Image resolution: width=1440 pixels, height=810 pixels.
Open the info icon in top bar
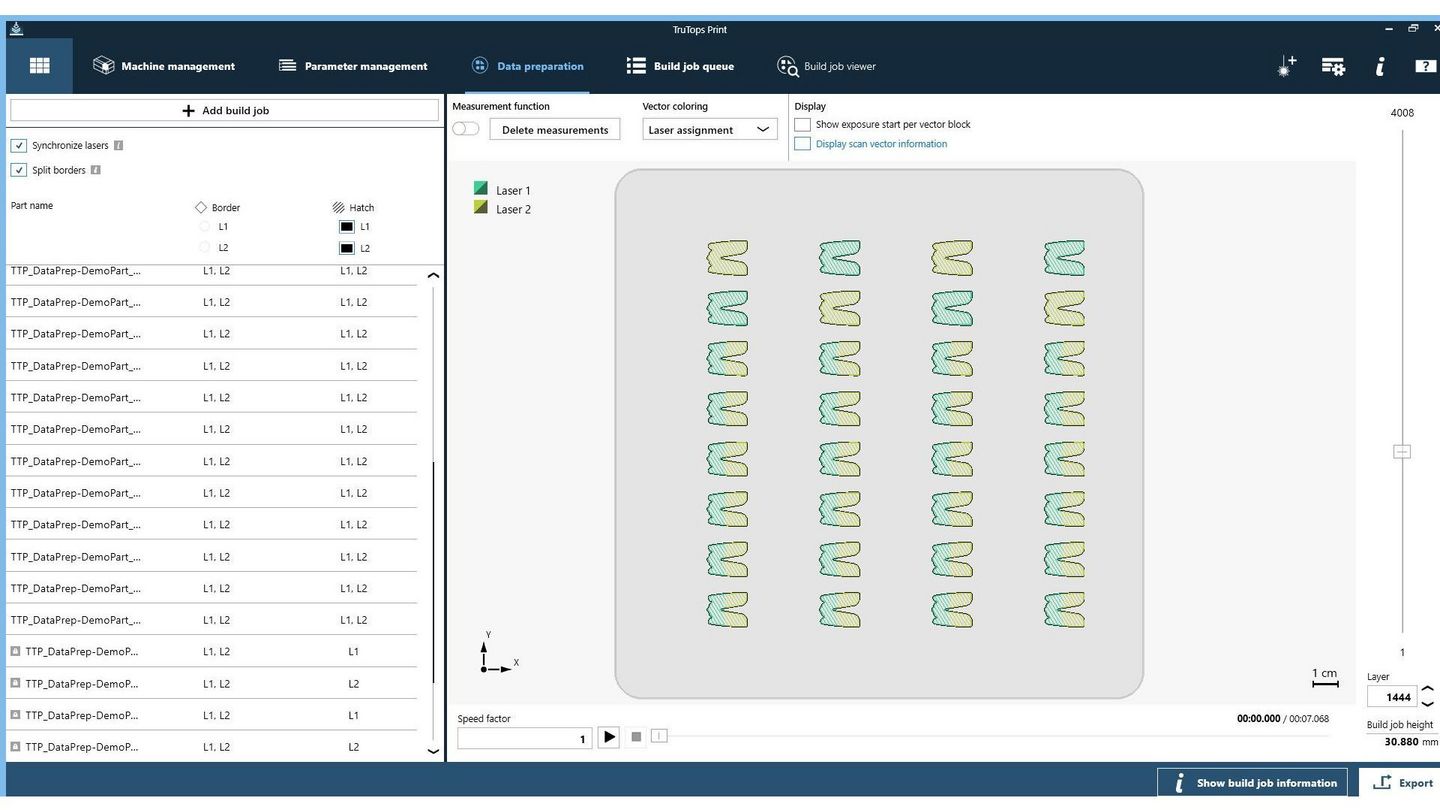click(1380, 66)
